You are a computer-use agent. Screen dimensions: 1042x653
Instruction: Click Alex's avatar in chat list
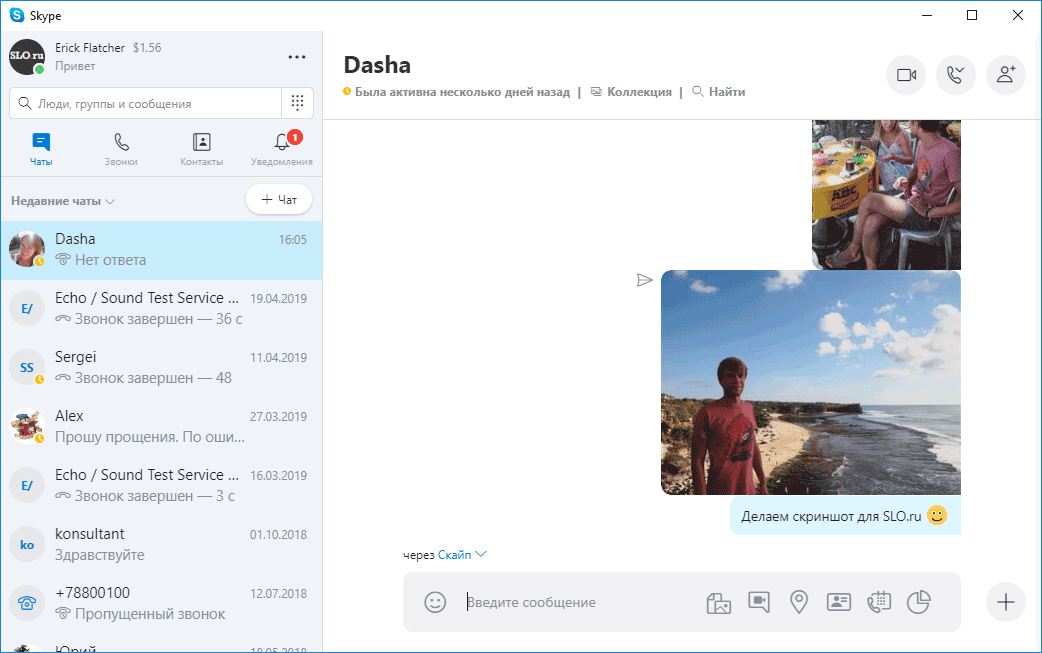[x=27, y=426]
